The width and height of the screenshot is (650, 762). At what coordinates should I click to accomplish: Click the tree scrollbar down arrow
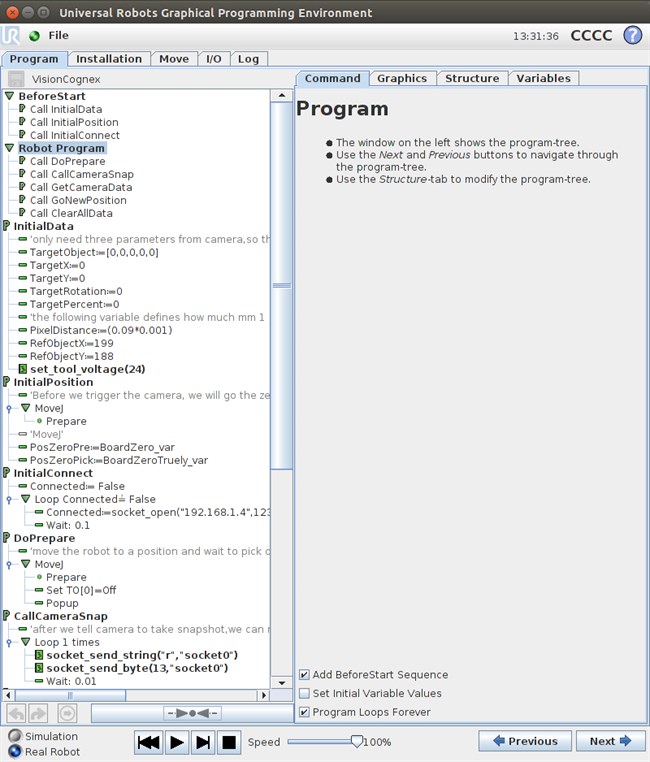[x=282, y=683]
